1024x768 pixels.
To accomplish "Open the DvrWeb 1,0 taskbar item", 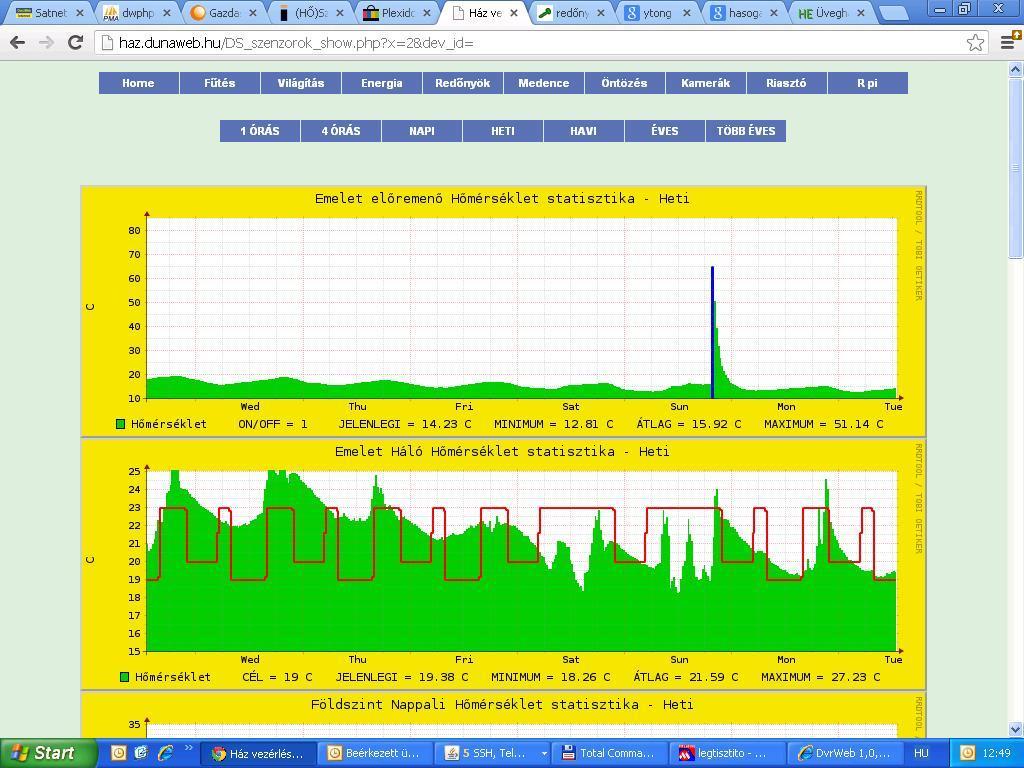I will click(845, 753).
